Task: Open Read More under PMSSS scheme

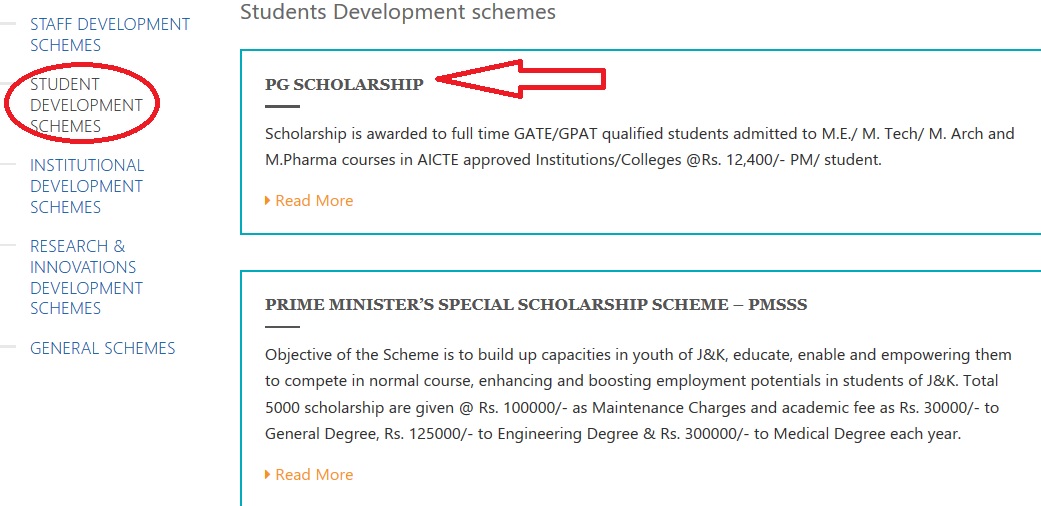Action: pyautogui.click(x=314, y=475)
